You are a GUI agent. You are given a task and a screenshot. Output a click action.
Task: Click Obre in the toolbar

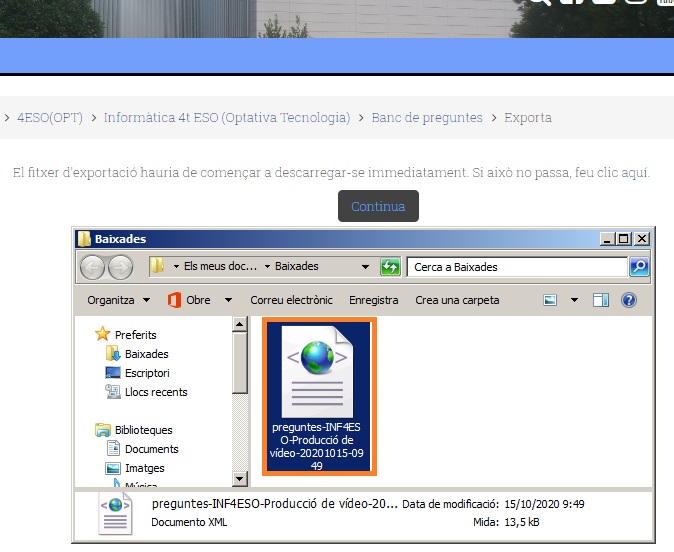pos(198,300)
